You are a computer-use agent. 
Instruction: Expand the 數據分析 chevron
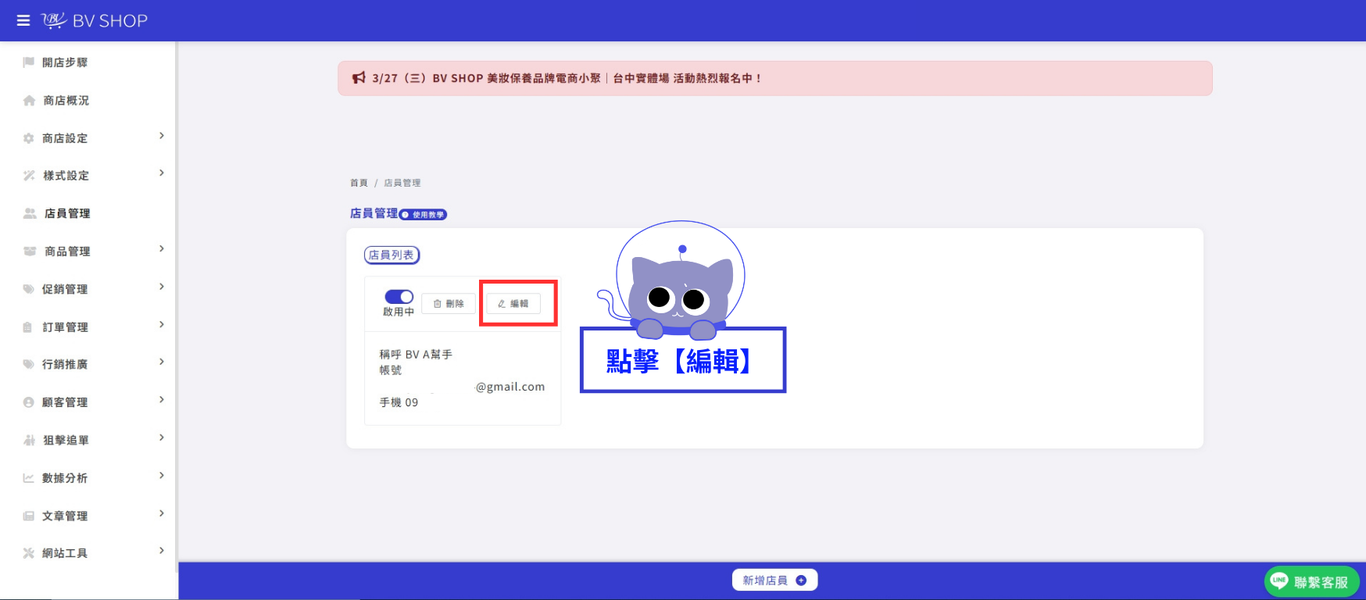point(161,476)
